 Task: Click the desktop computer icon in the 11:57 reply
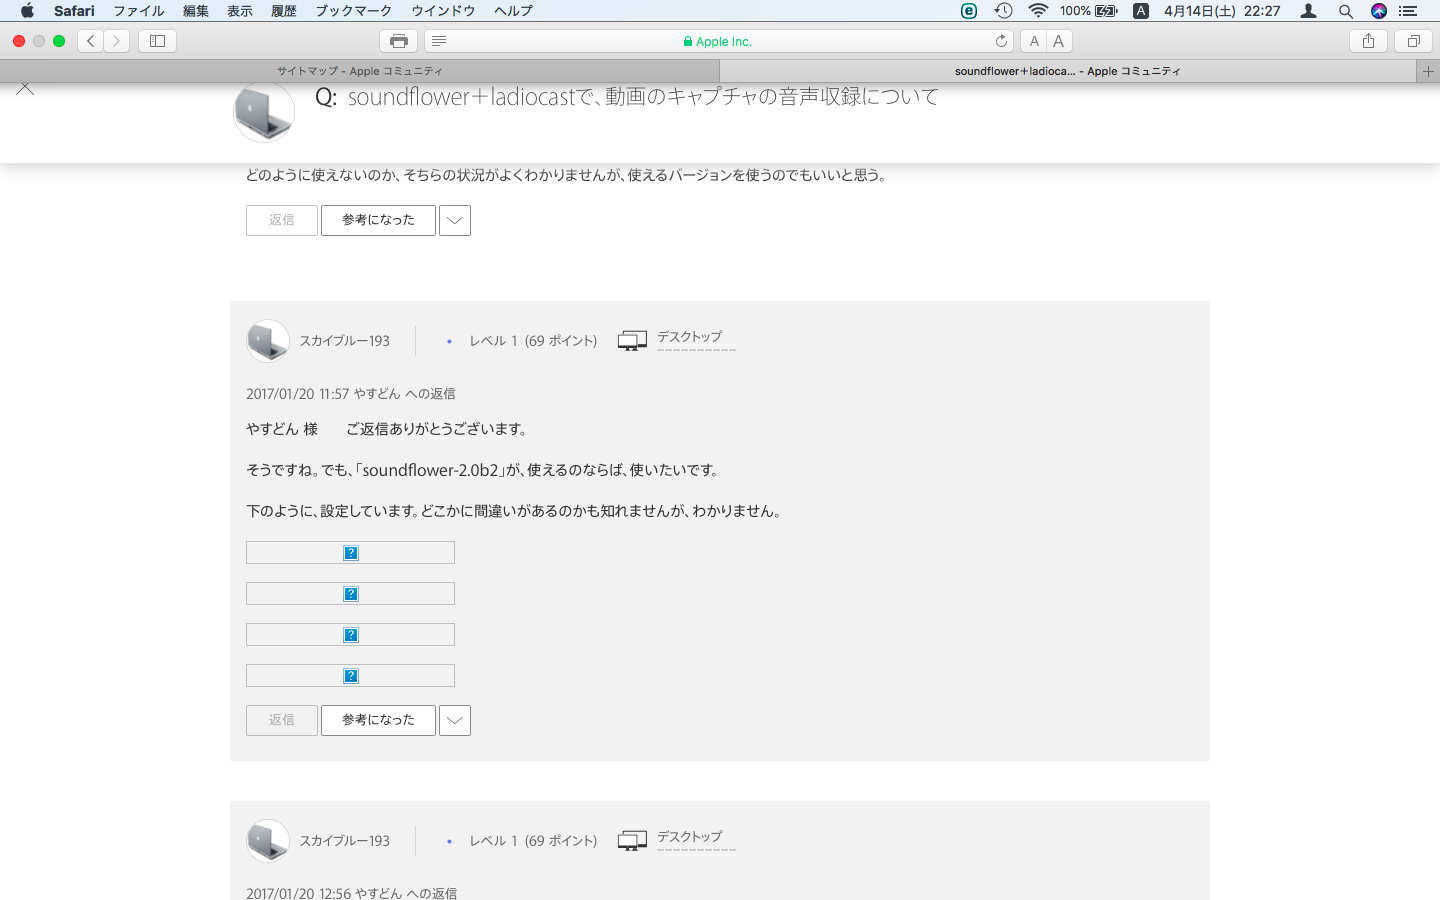click(x=632, y=341)
